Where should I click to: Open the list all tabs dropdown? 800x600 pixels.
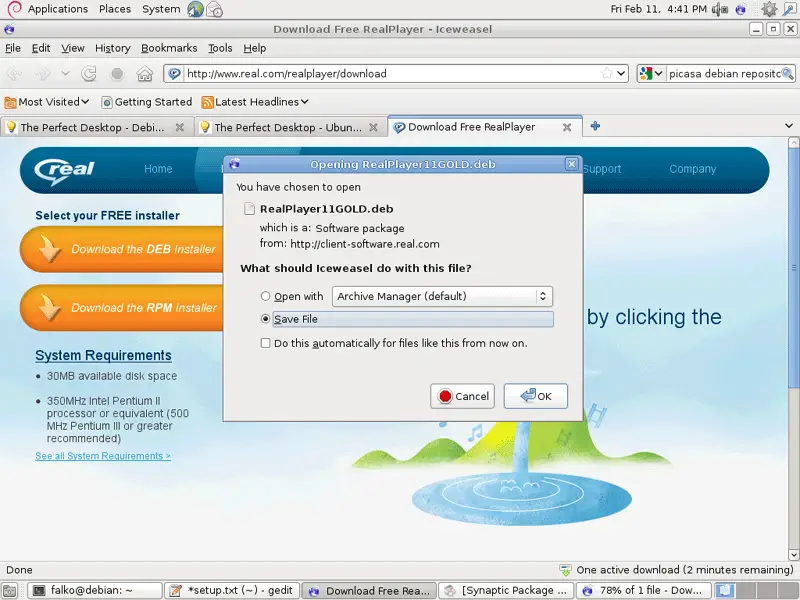point(789,126)
